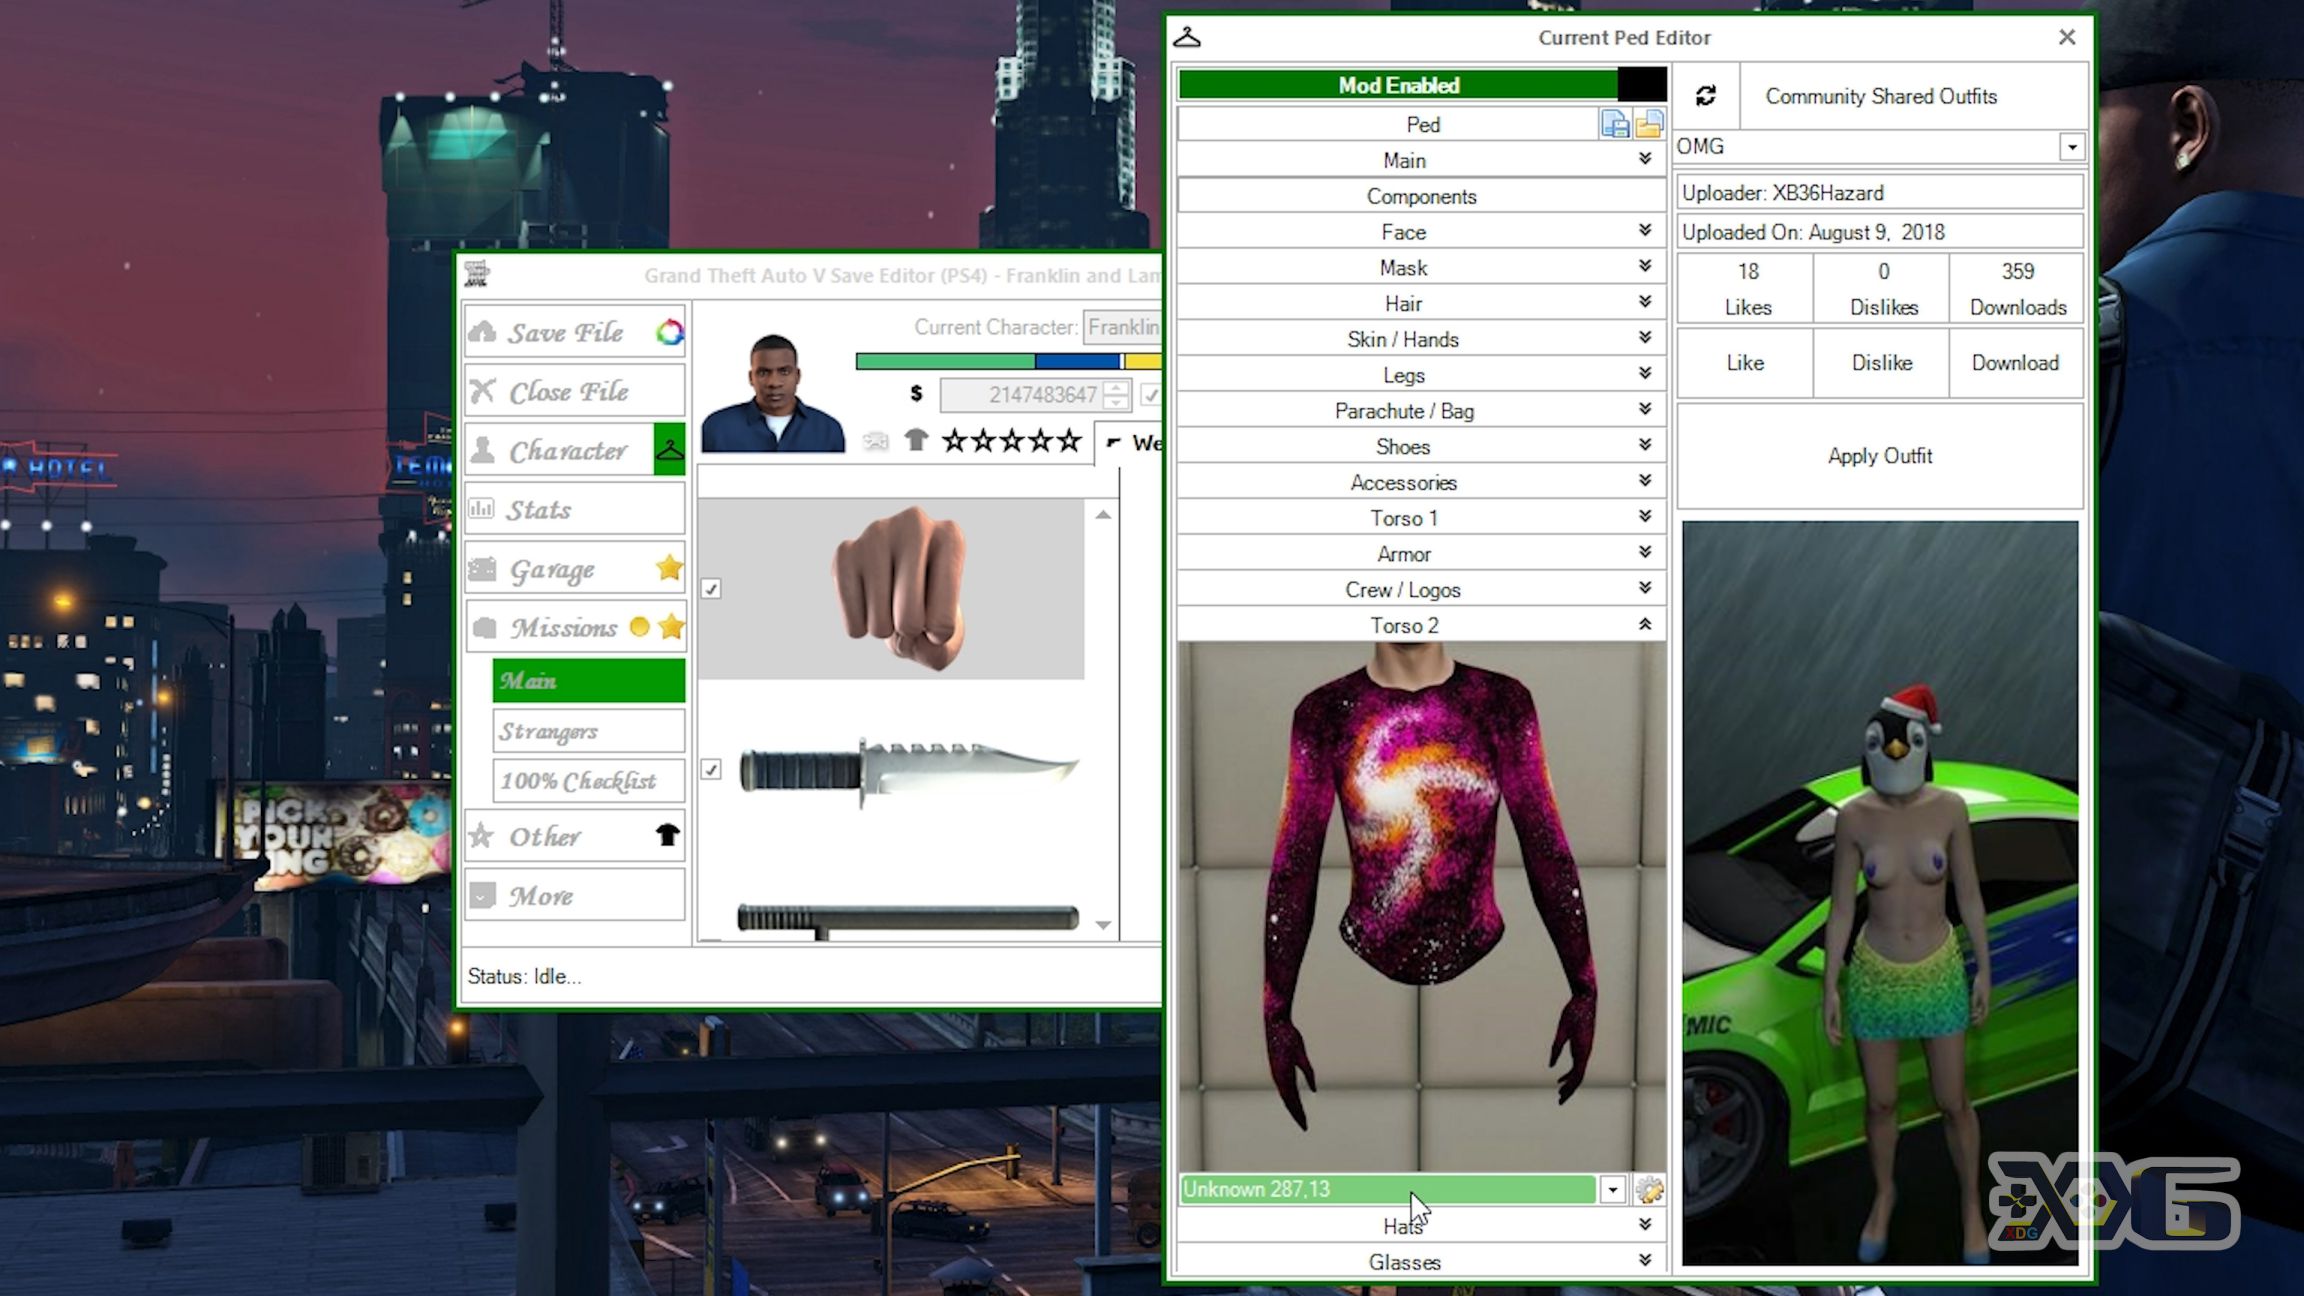Set wanted level to the first star
The image size is (2304, 1296).
click(954, 440)
